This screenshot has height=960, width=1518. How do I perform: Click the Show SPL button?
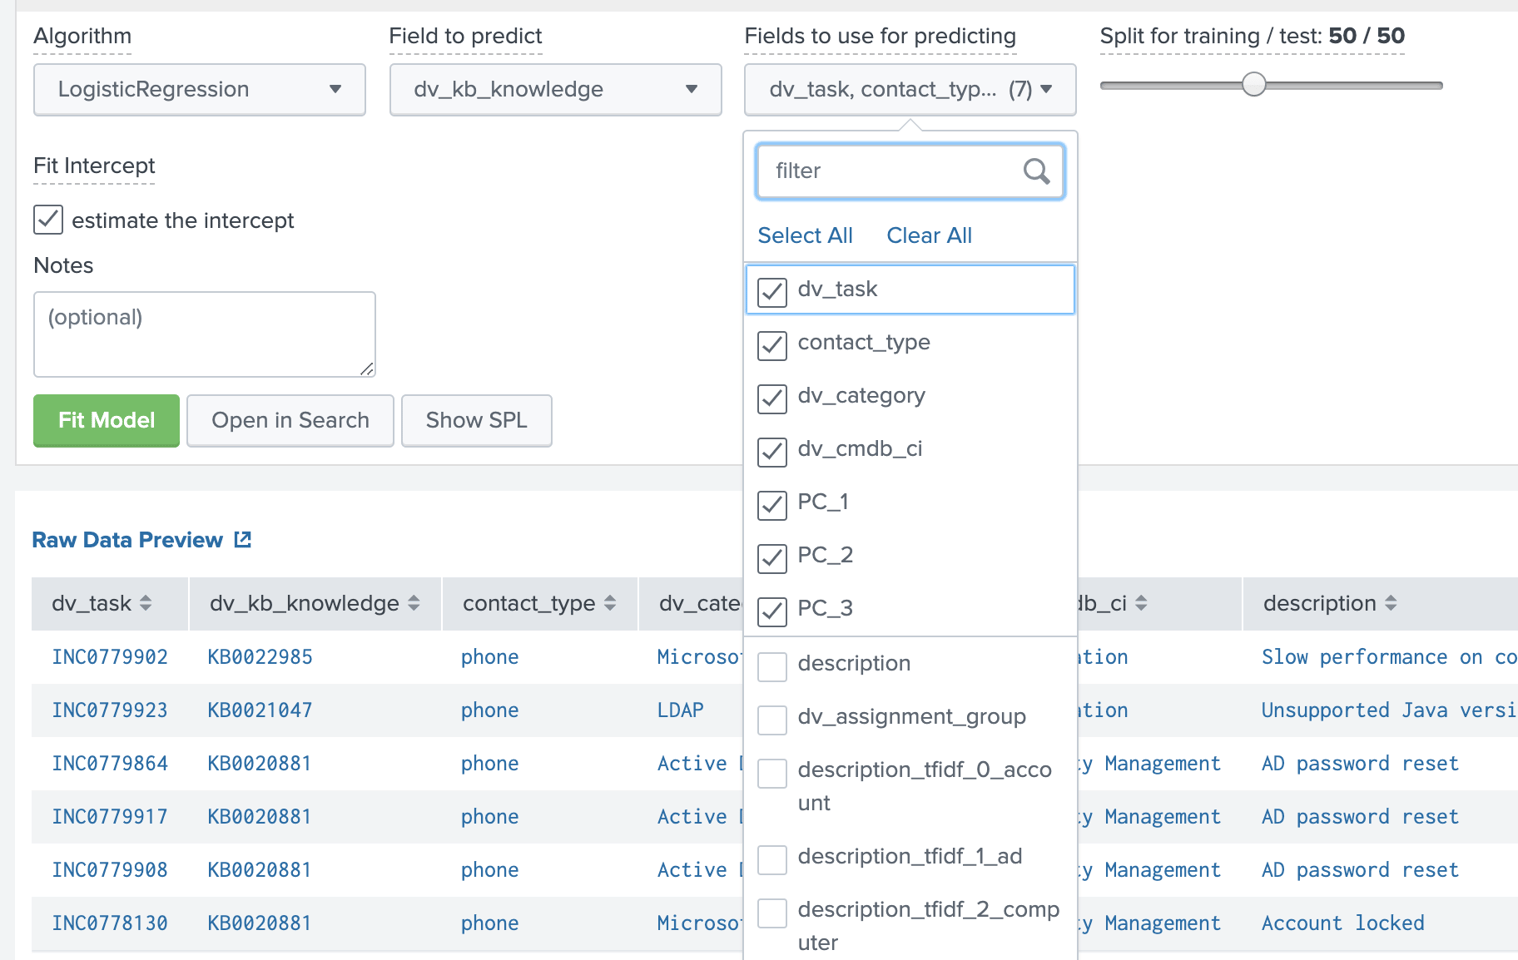click(477, 420)
